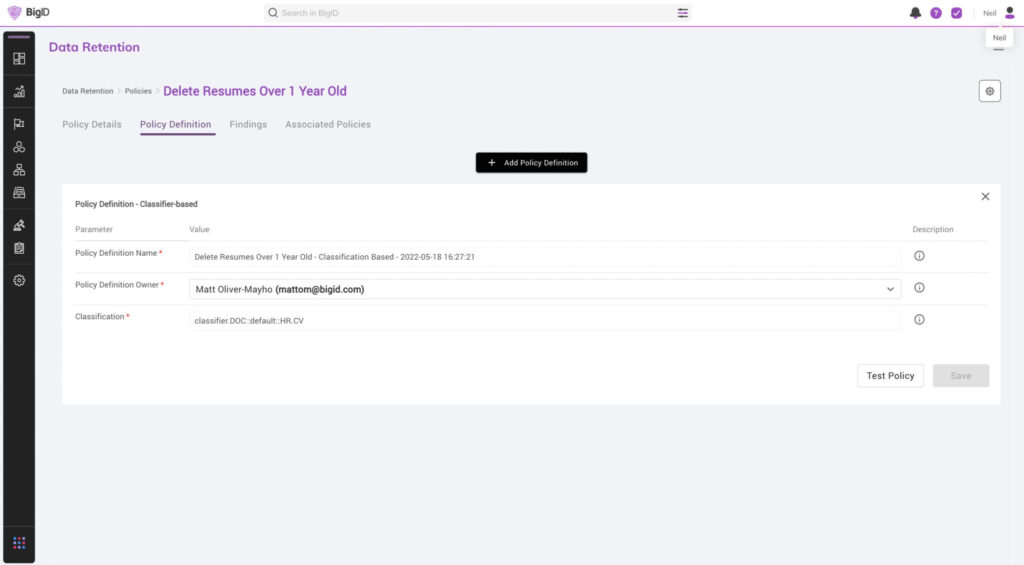Image resolution: width=1024 pixels, height=565 pixels.
Task: Switch to the Findings tab
Action: click(x=248, y=125)
